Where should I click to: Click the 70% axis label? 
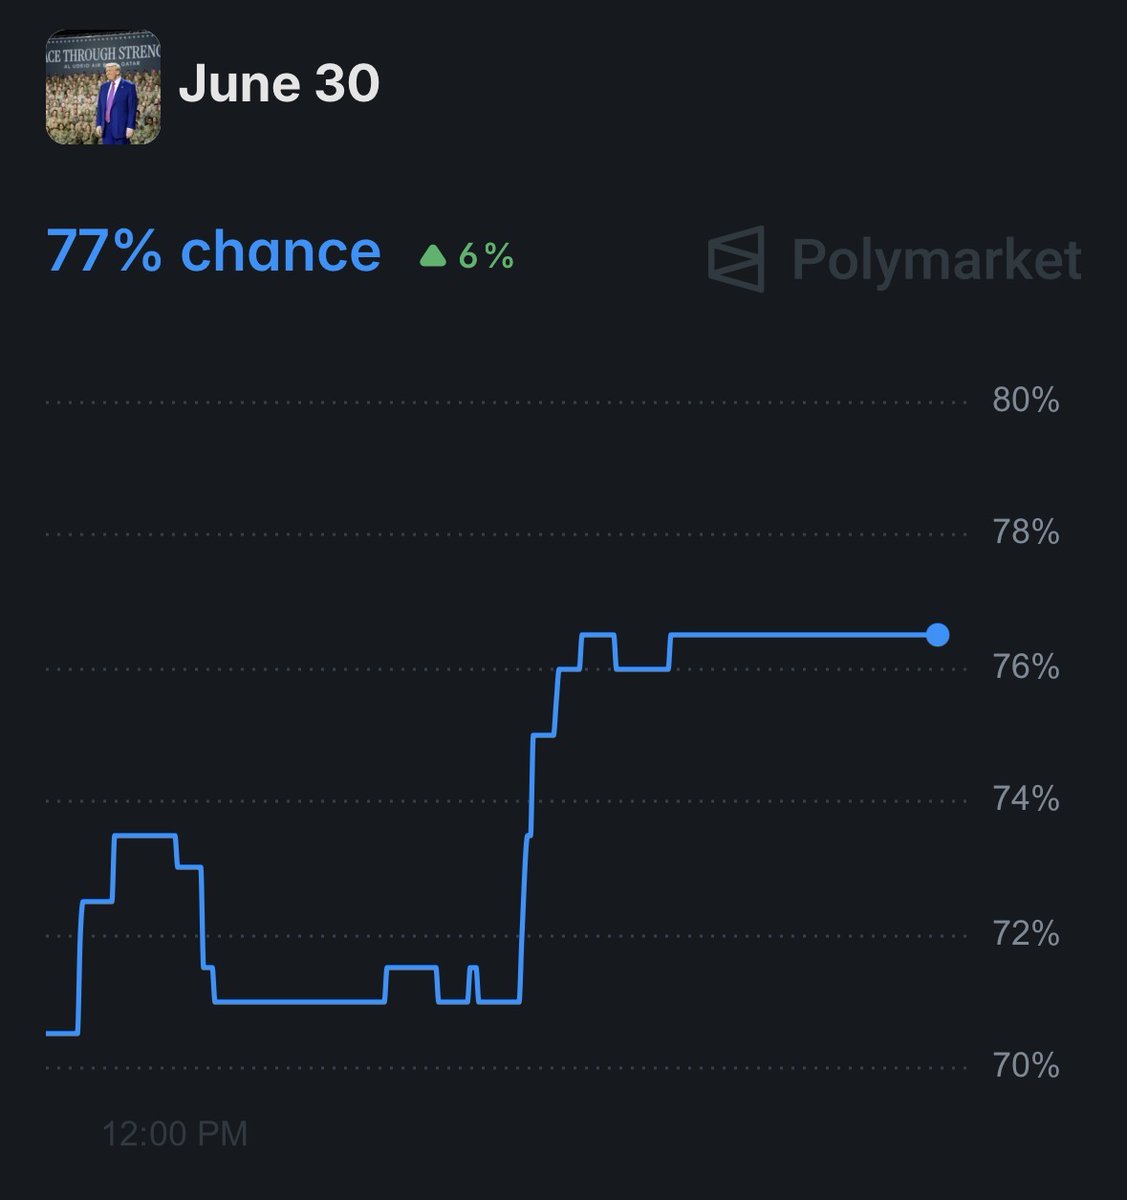click(1025, 1066)
